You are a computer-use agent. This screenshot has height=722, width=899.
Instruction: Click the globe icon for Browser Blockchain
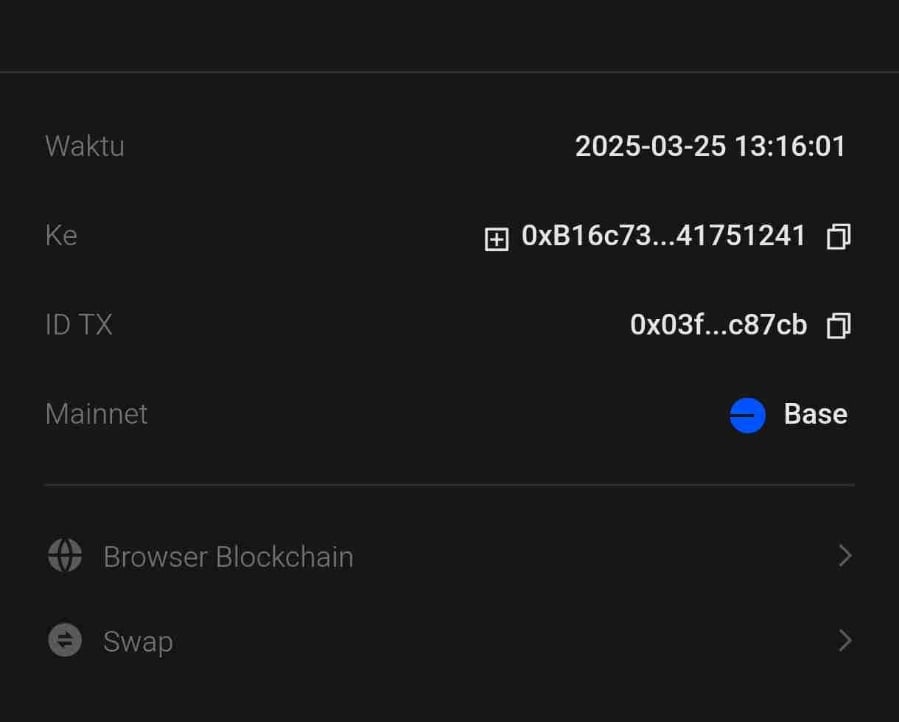coord(65,556)
